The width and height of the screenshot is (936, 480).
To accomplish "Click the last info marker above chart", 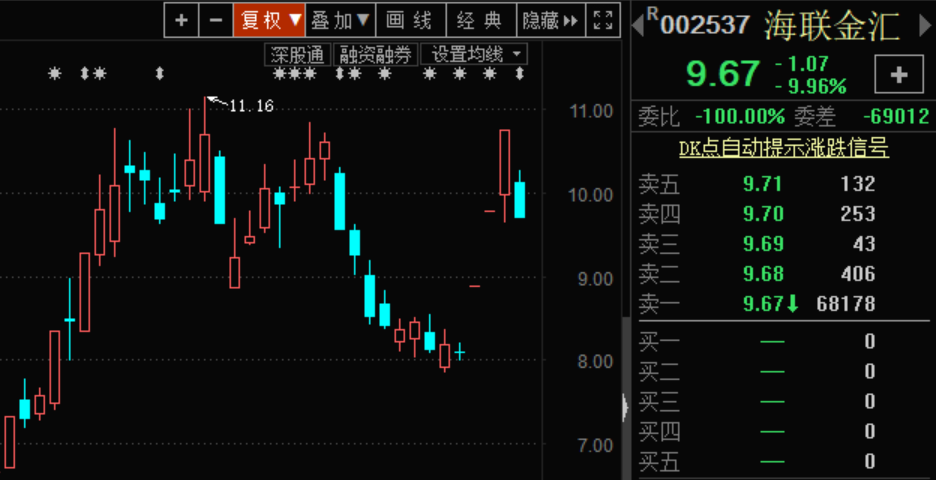I will point(520,74).
